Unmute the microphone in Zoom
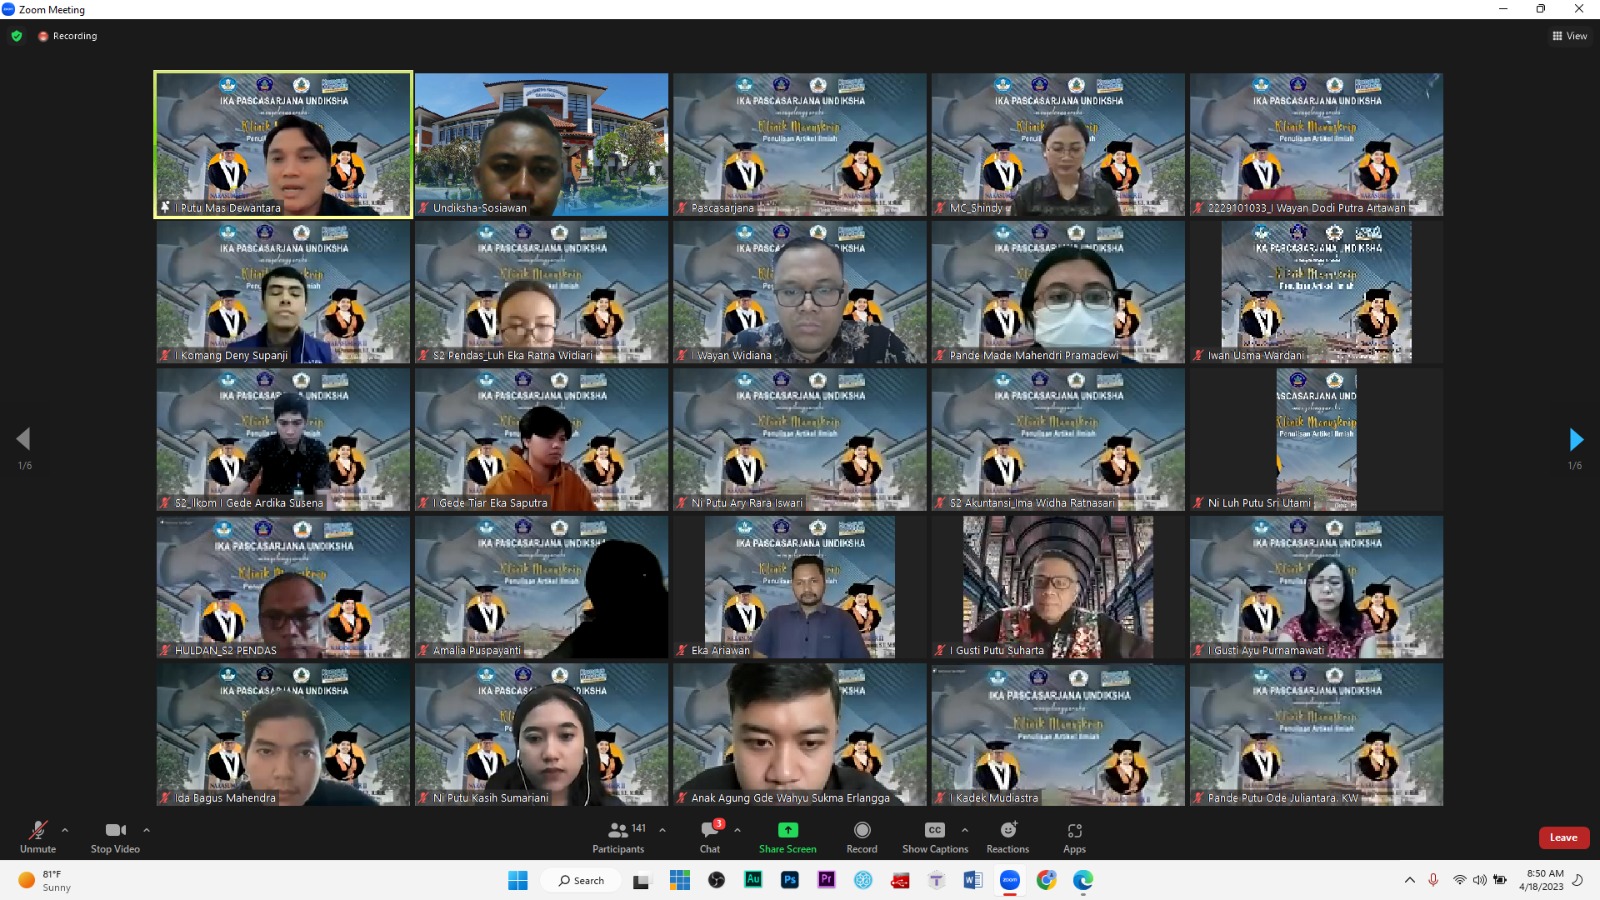 pyautogui.click(x=38, y=837)
